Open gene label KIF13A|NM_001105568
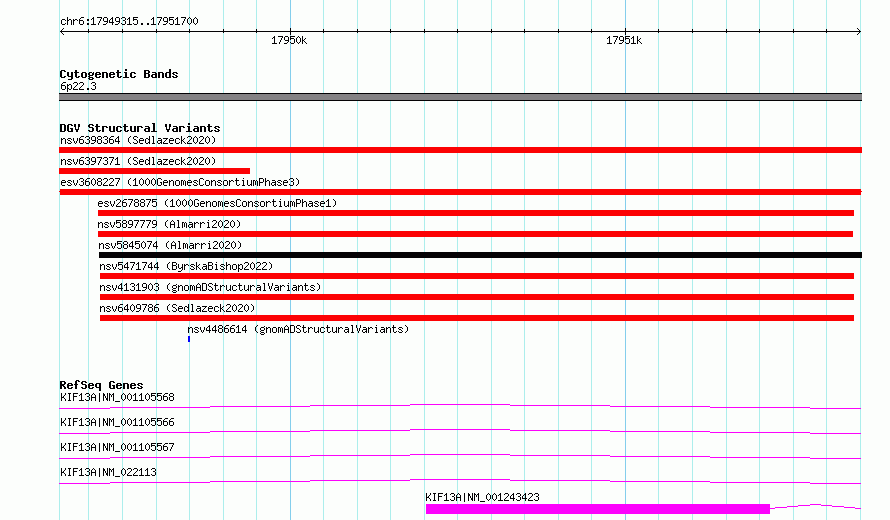The height and width of the screenshot is (520, 890). (x=117, y=397)
